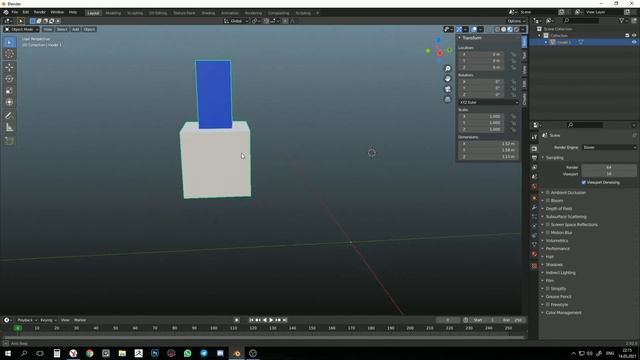The height and width of the screenshot is (360, 640).
Task: Open the Render properties tab icon
Action: 534,149
